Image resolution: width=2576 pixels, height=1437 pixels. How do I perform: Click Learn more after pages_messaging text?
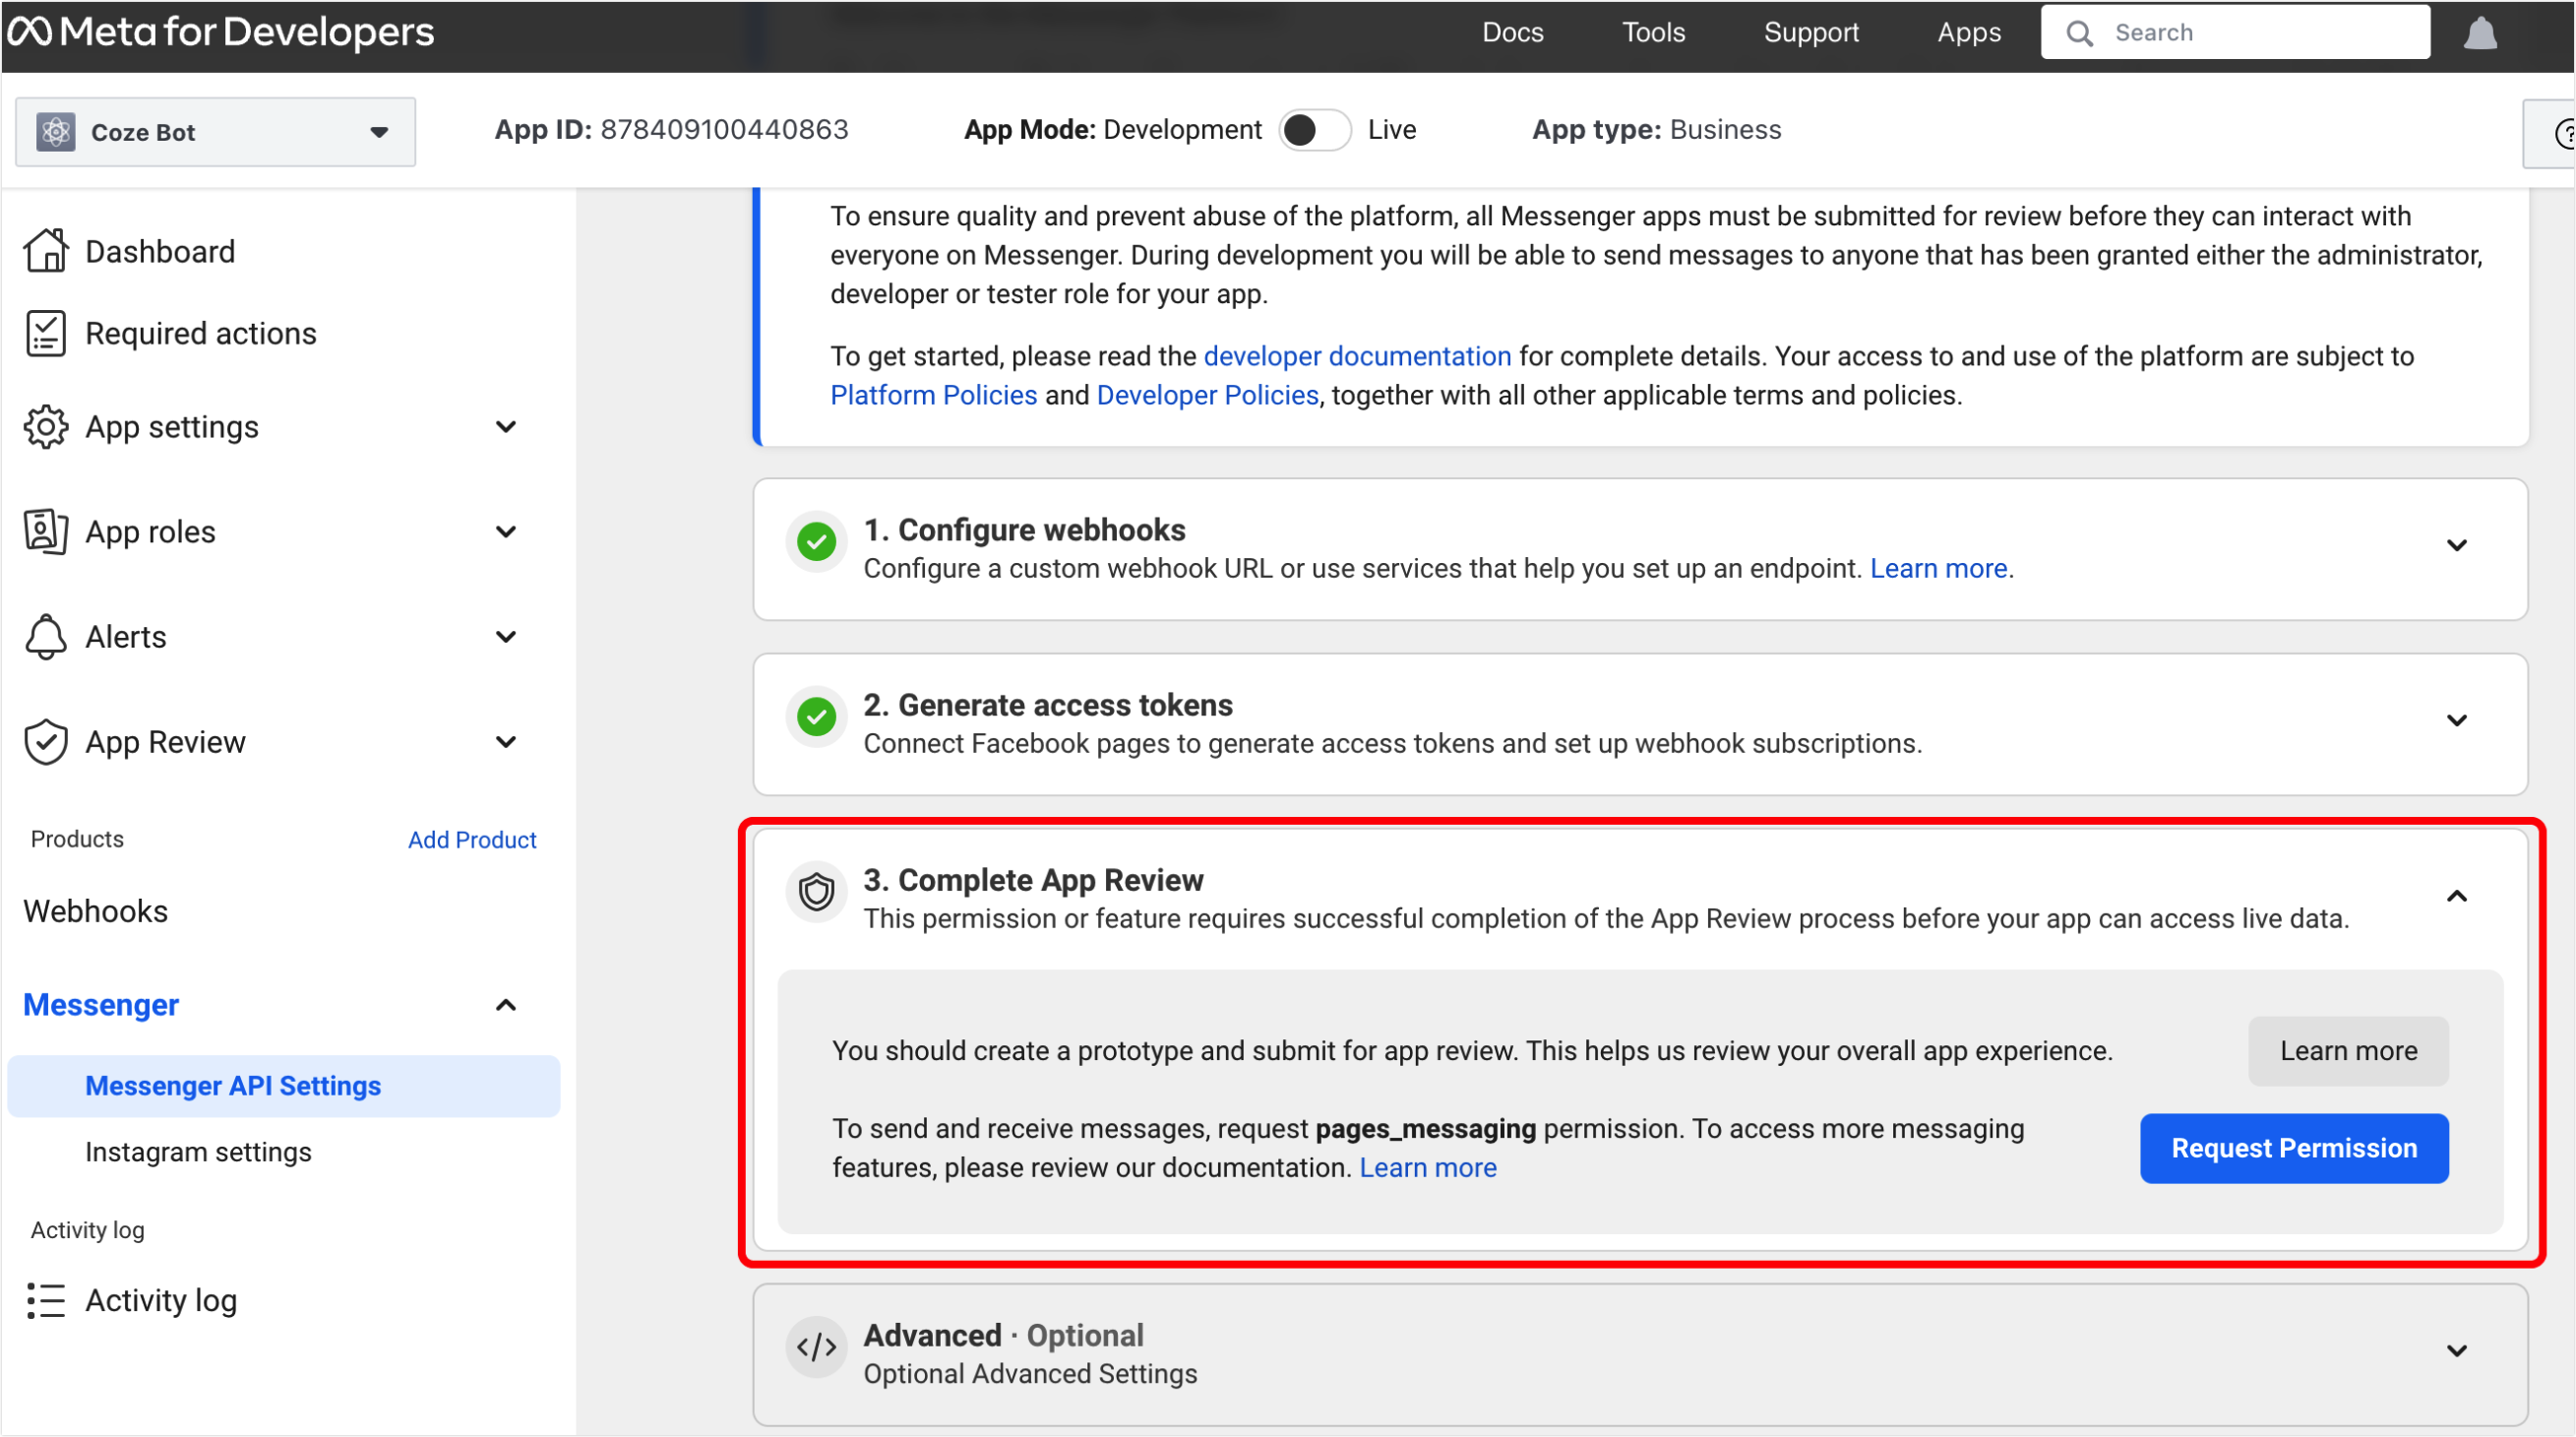coord(1427,1168)
